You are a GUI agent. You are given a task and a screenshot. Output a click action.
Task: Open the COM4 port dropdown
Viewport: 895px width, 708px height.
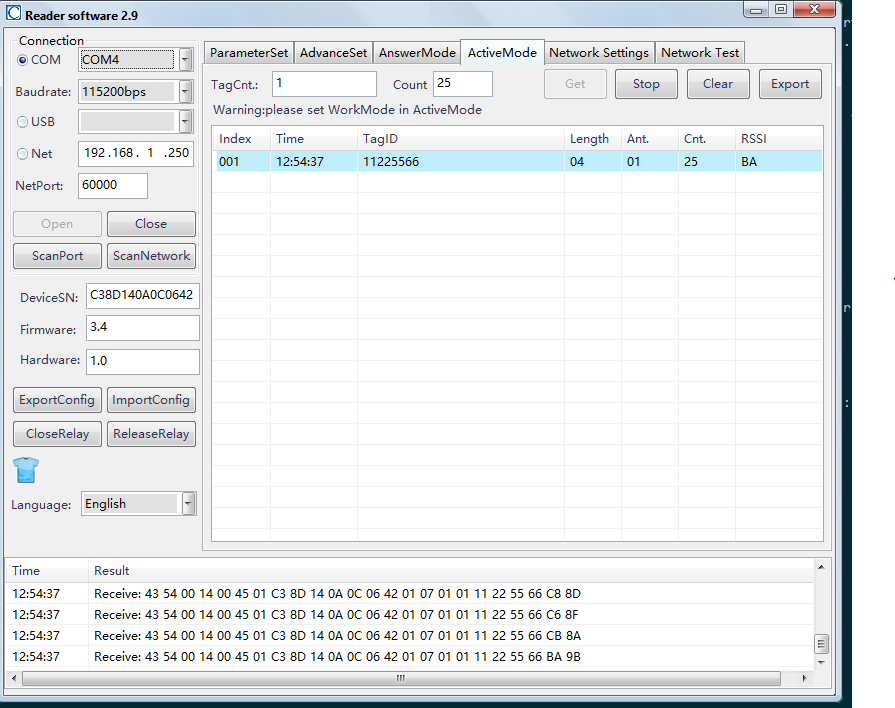(x=186, y=60)
